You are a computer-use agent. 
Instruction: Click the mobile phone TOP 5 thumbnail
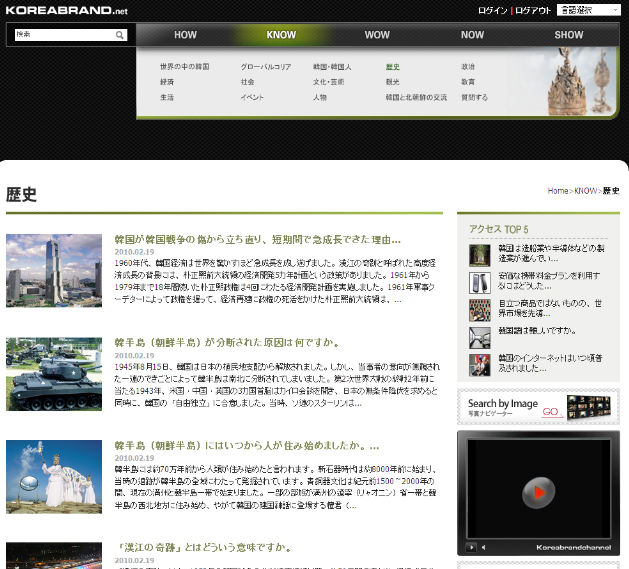479,283
